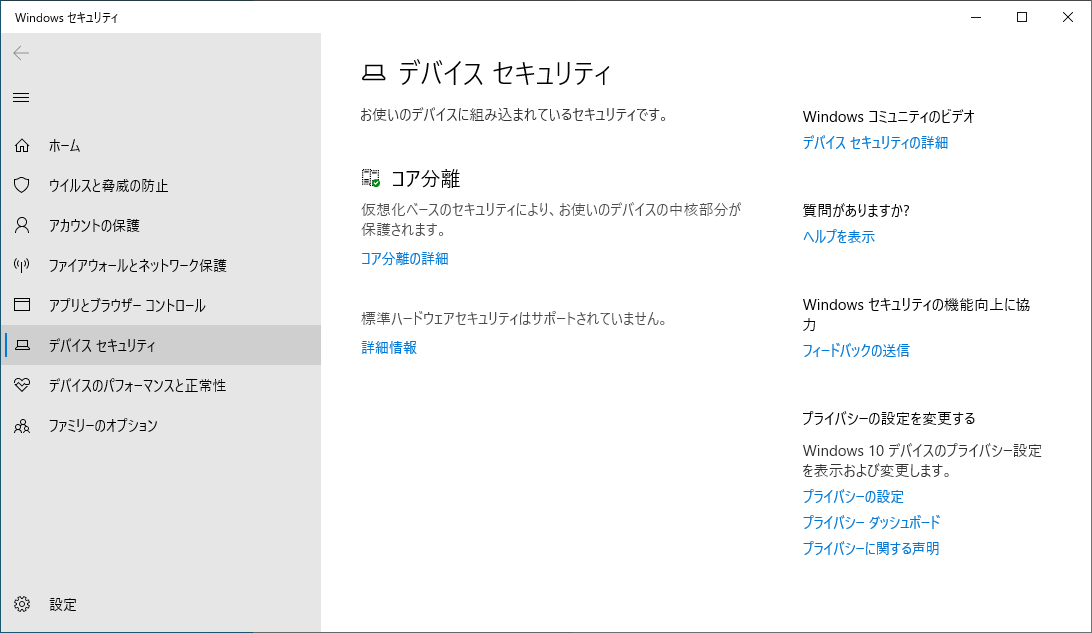Minimize the Windows セキュリティ window
The width and height of the screenshot is (1092, 633).
coord(976,17)
